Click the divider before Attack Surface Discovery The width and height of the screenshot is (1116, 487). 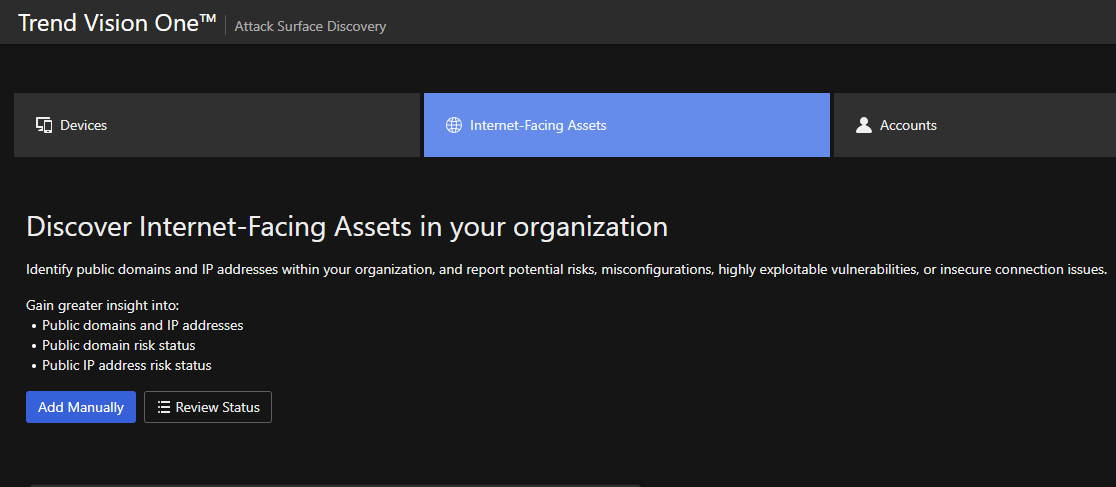[226, 26]
